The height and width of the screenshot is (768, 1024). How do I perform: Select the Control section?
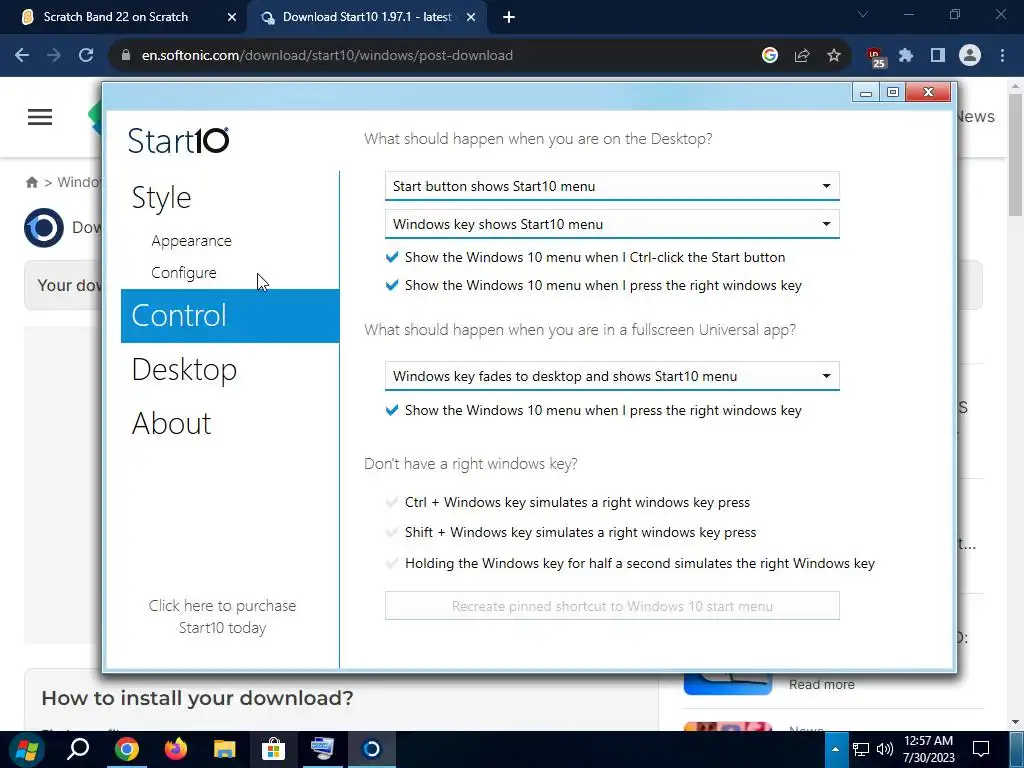click(x=230, y=315)
